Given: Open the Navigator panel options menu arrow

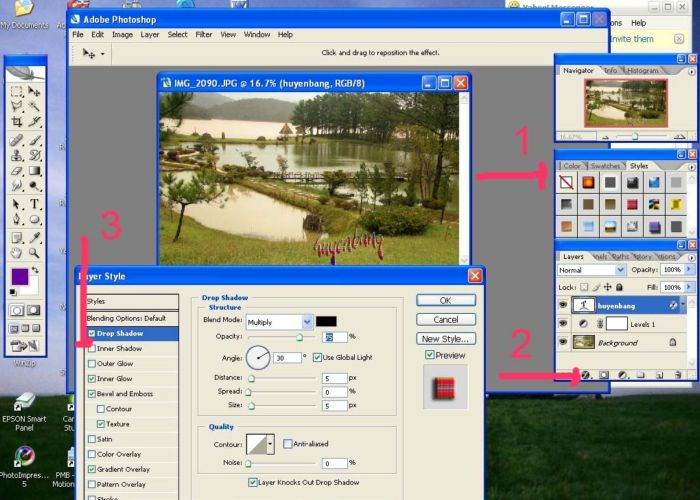Looking at the screenshot, I should (x=692, y=71).
